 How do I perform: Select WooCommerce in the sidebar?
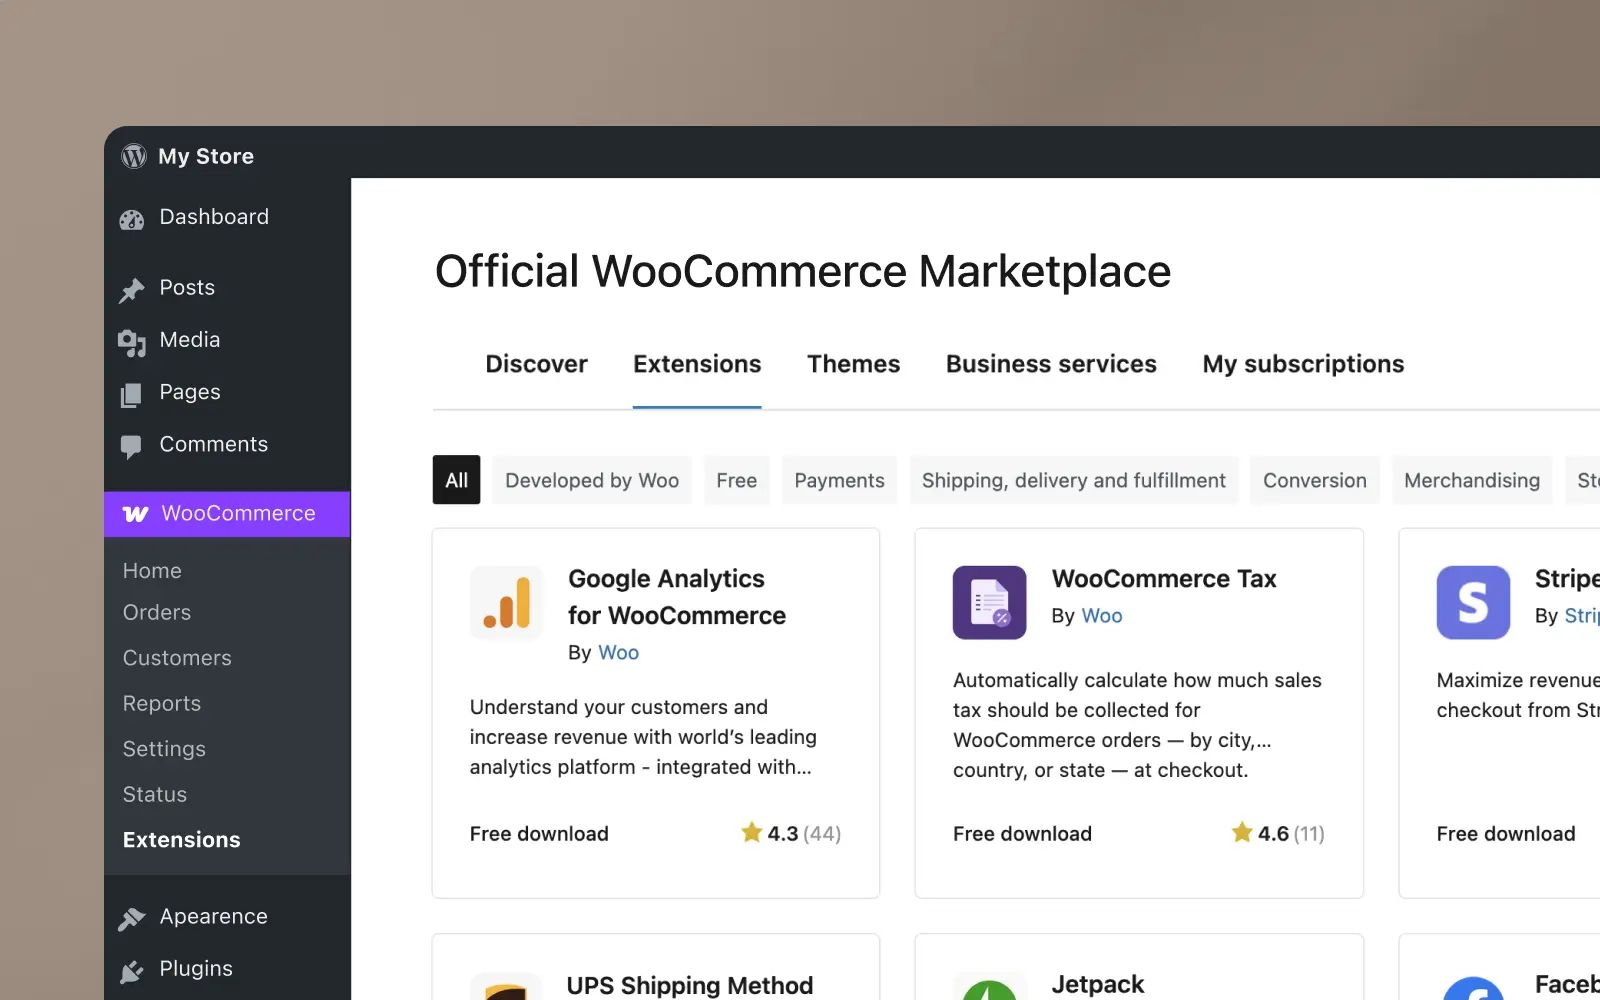pos(227,514)
